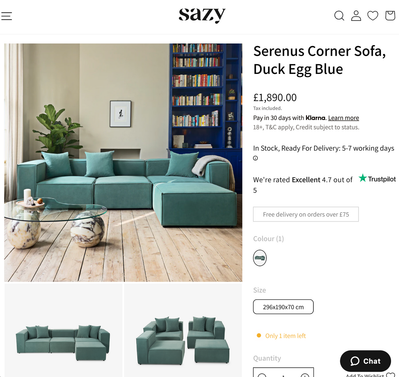View the sofa front view thumbnail
399x377 pixels.
(x=63, y=330)
